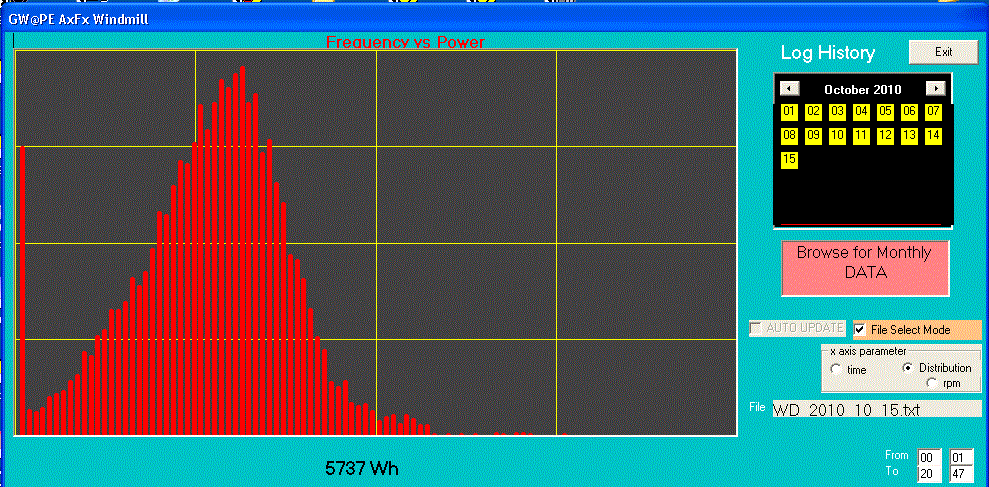Click the File name text field
This screenshot has width=989, height=487.
coord(876,409)
